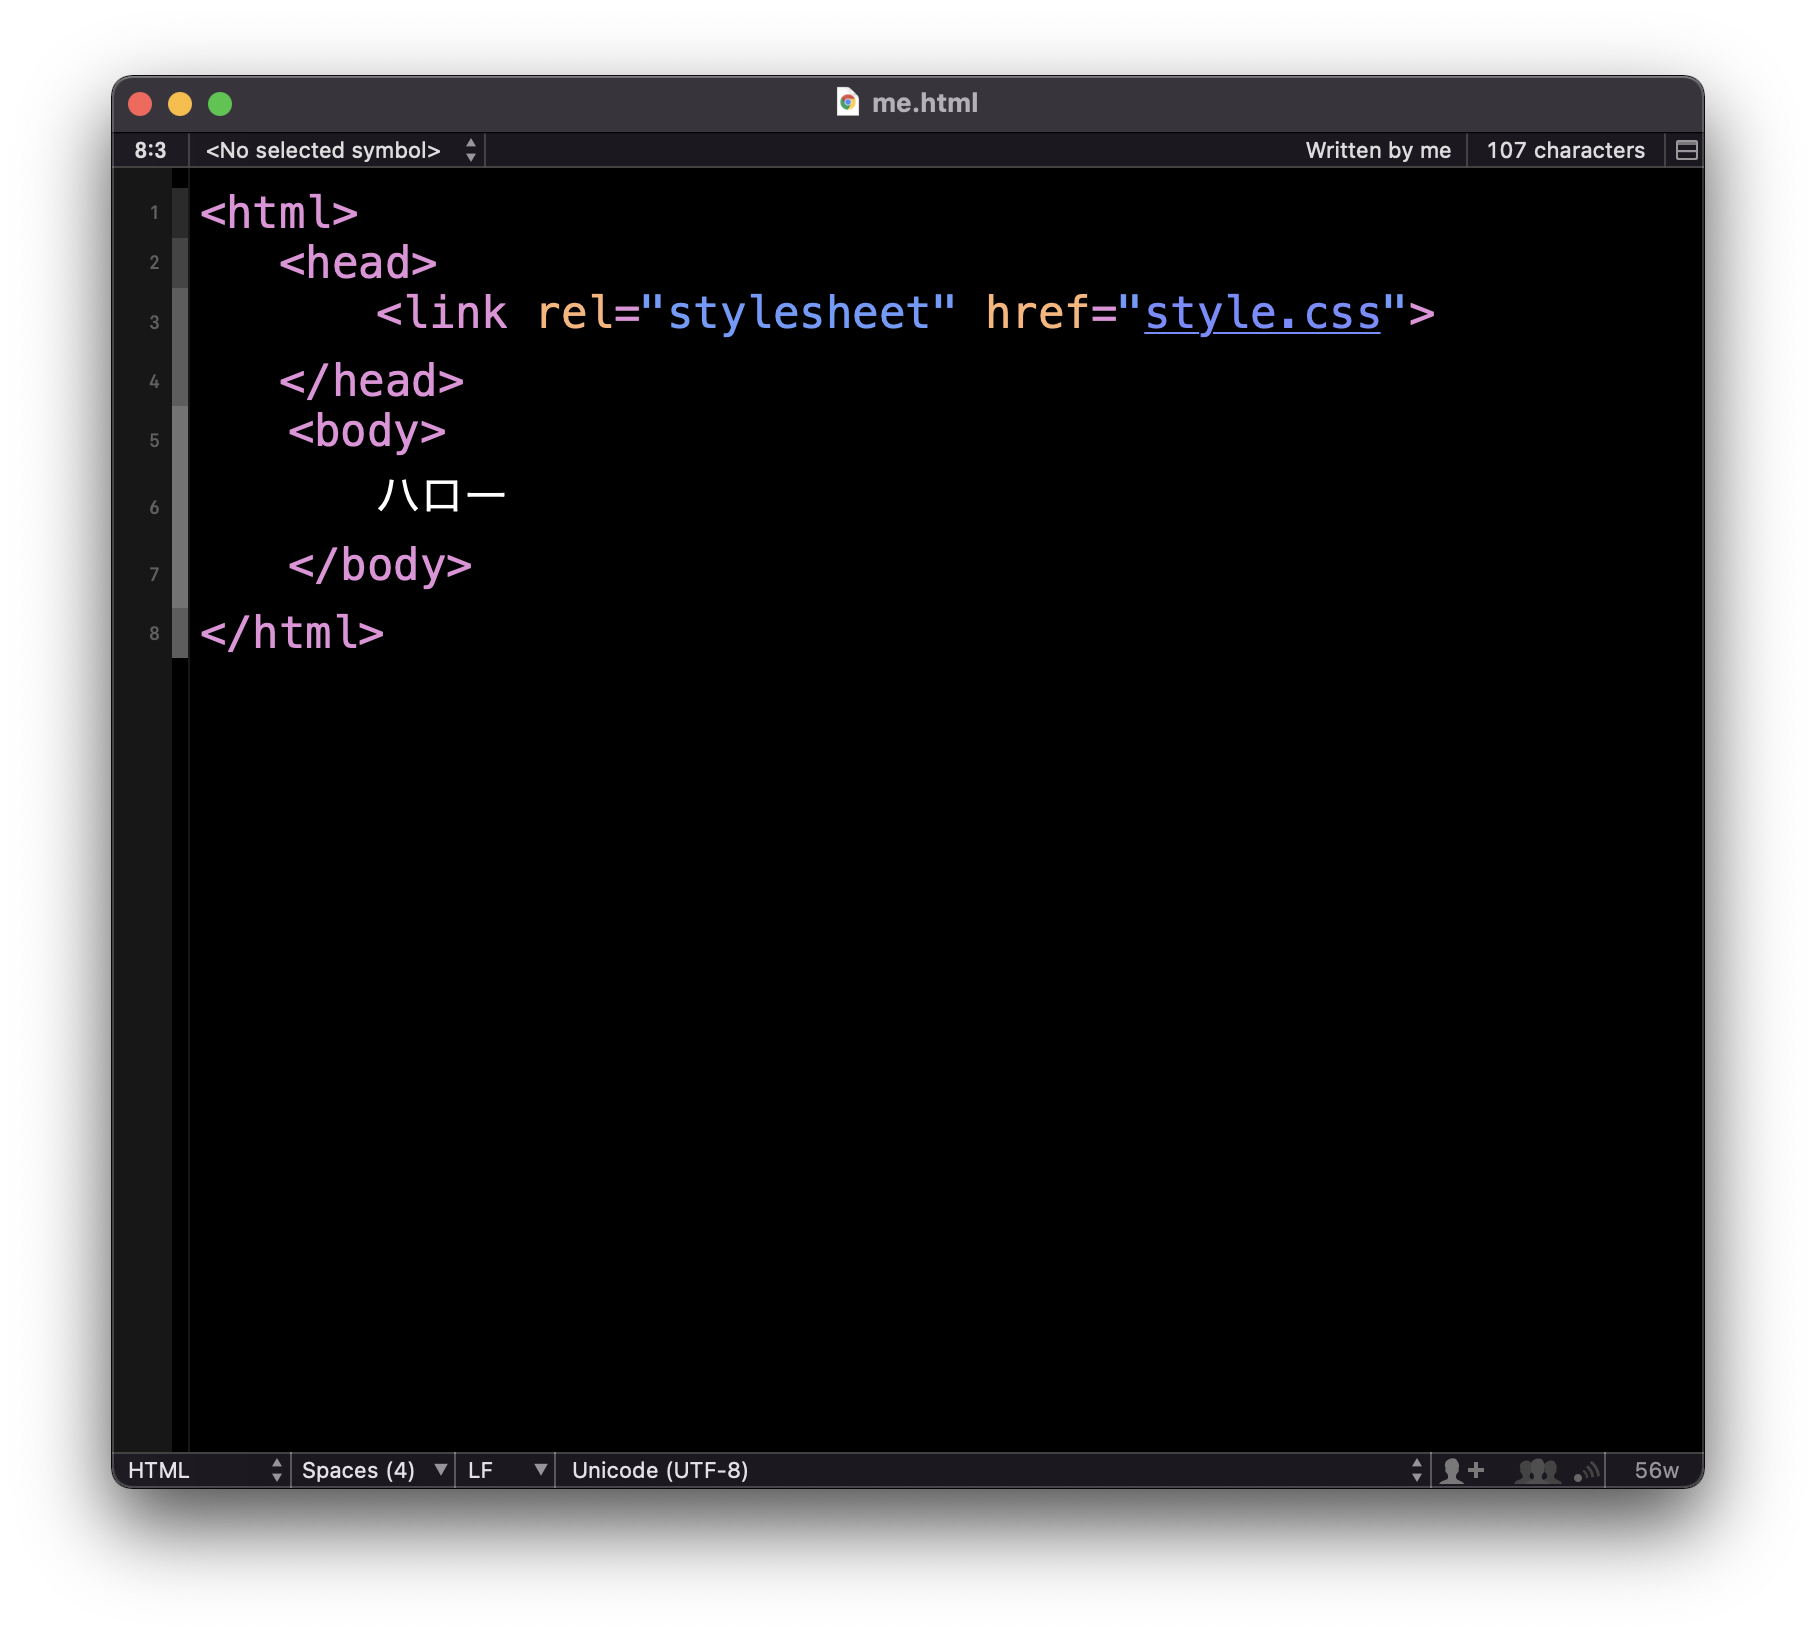Open the participants group icon
Screen dimensions: 1816x1636
coord(1537,1470)
